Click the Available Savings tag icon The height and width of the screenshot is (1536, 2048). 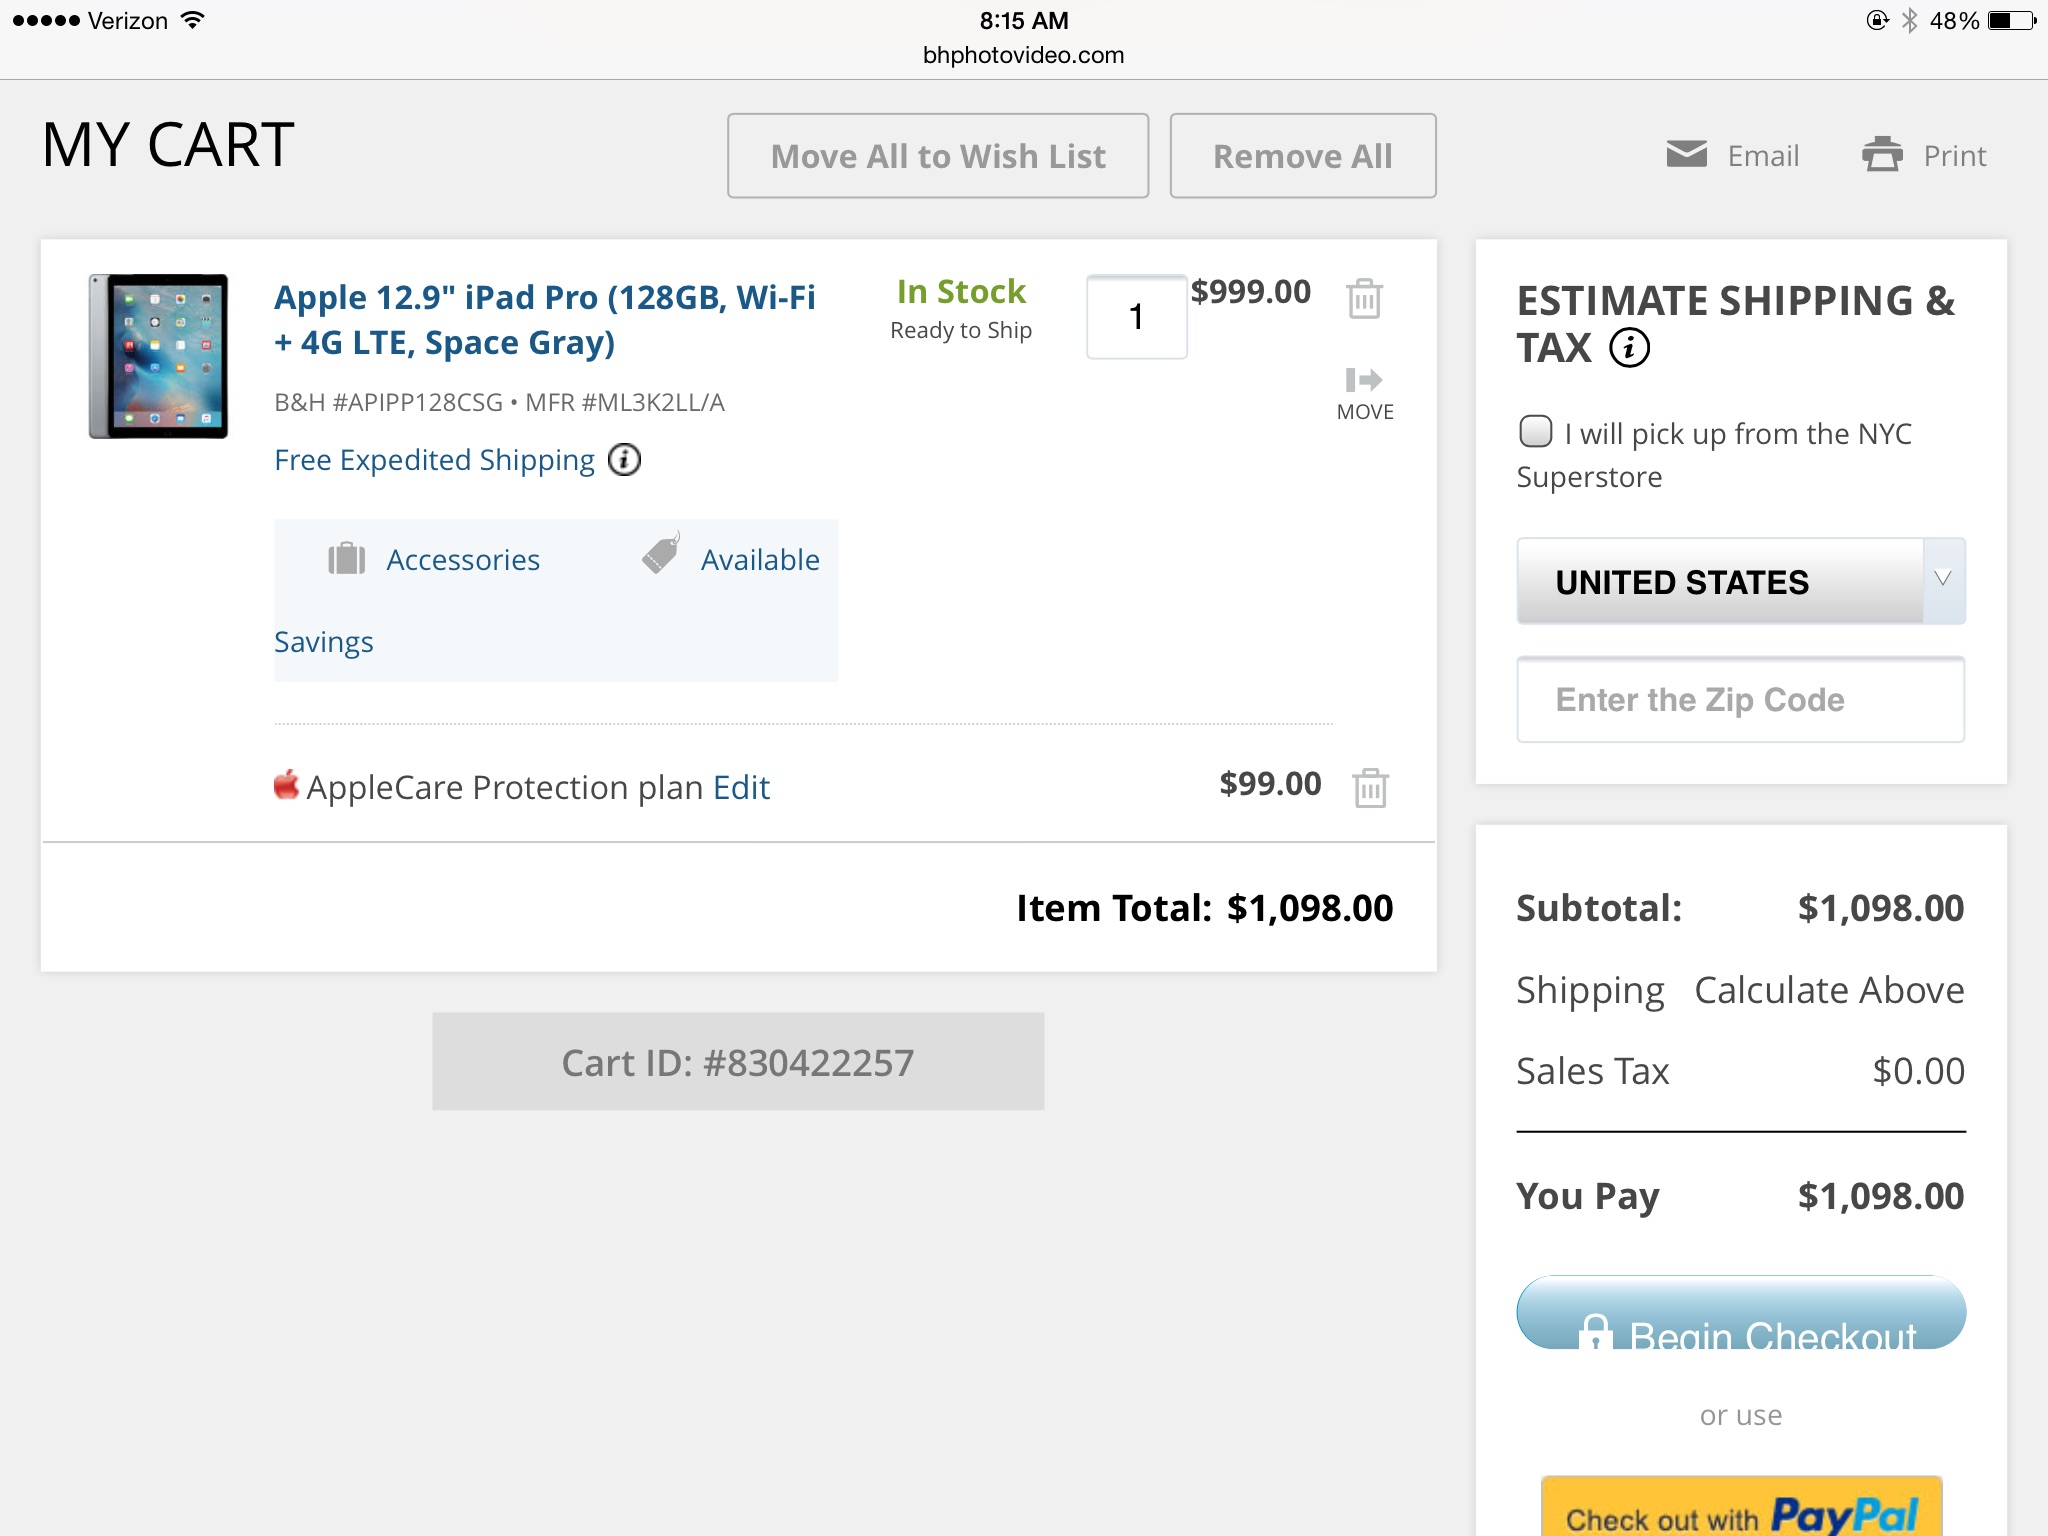[660, 553]
